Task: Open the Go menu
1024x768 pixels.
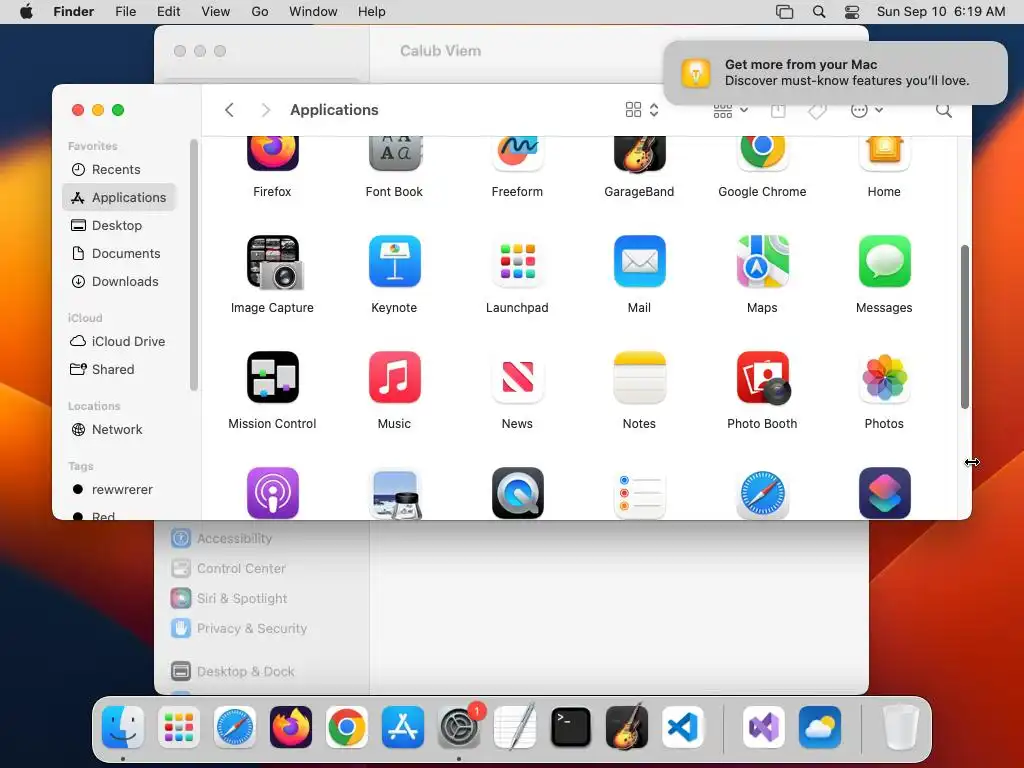Action: [x=260, y=12]
